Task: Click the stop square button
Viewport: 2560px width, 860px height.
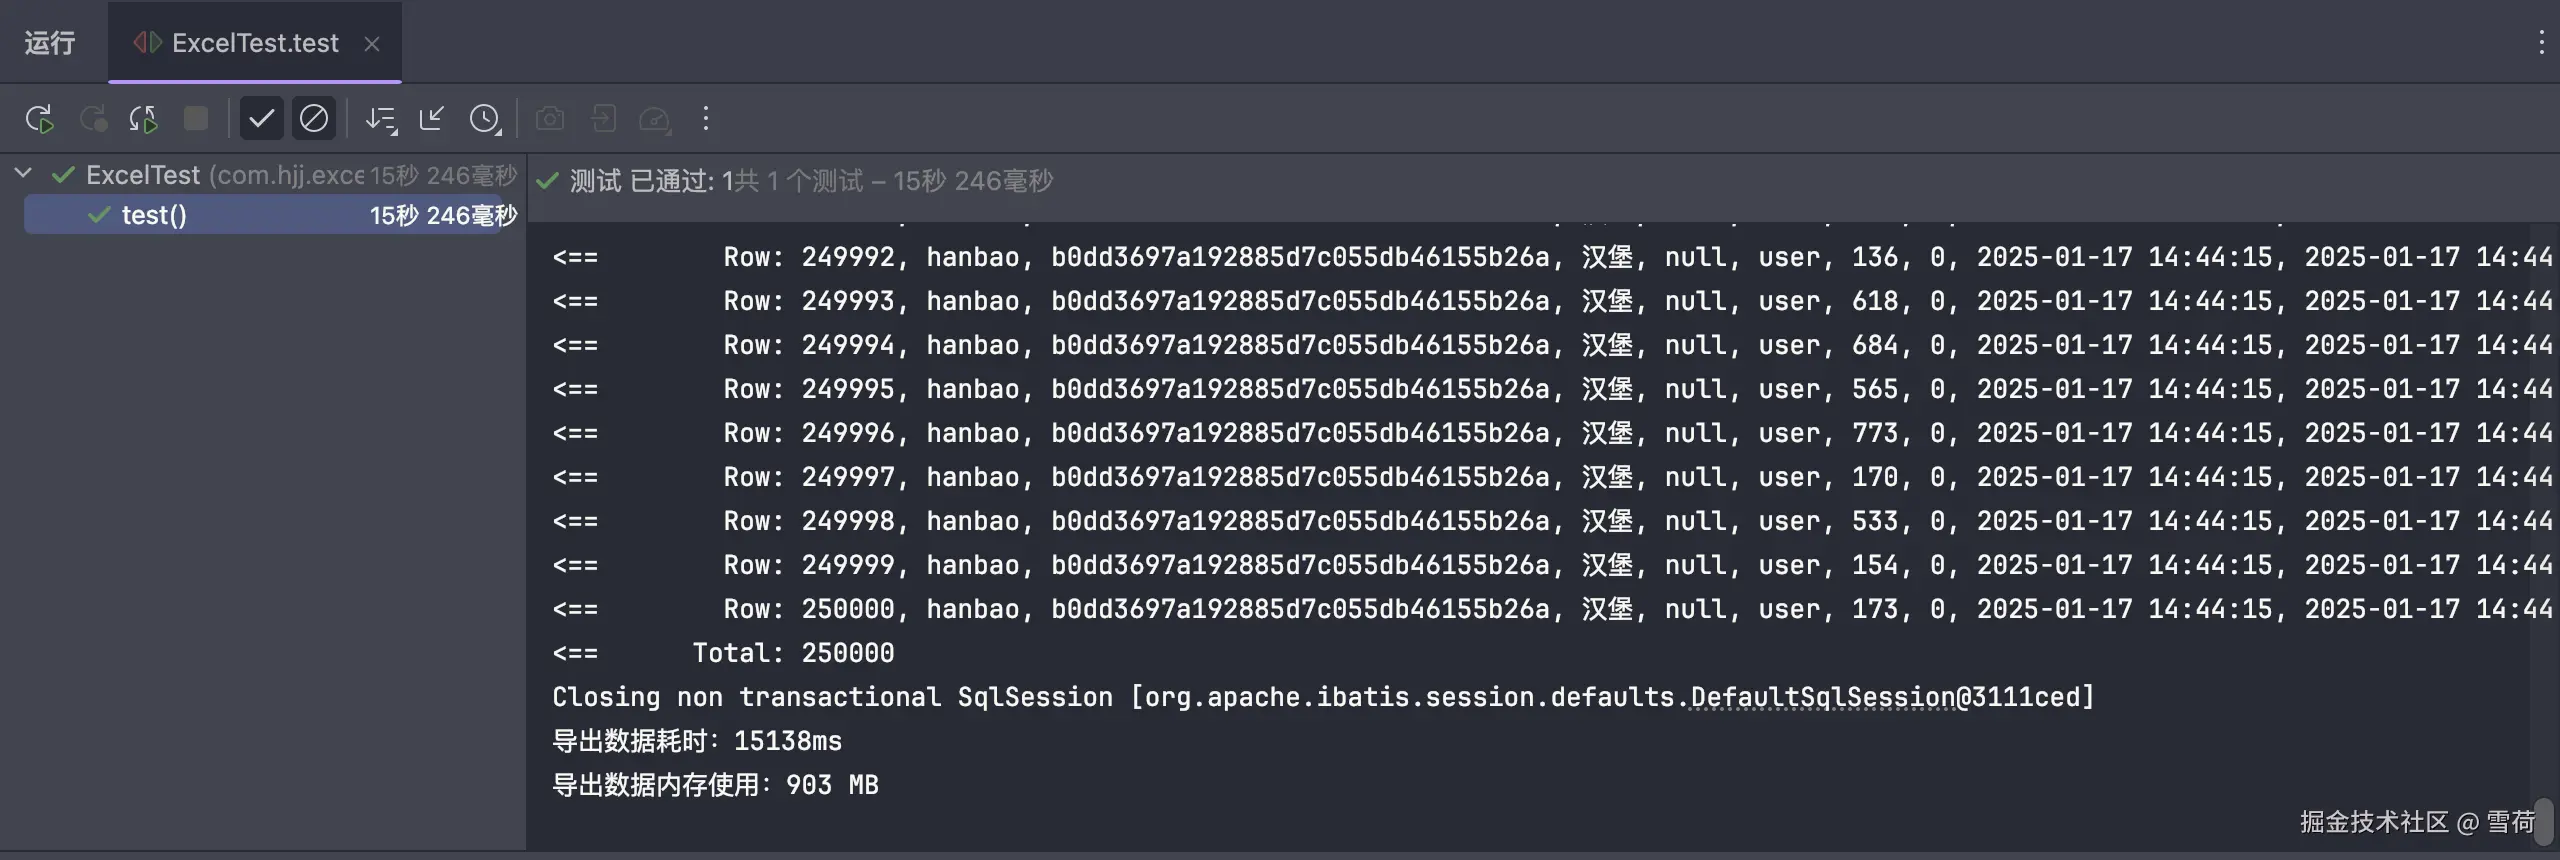Action: (x=196, y=119)
